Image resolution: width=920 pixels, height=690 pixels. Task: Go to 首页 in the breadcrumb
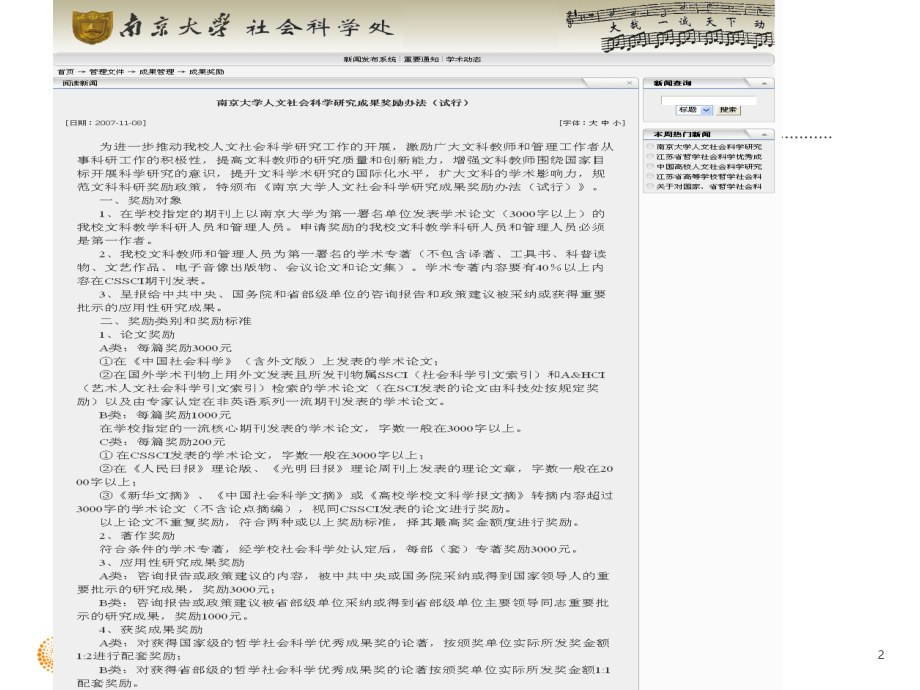(65, 72)
